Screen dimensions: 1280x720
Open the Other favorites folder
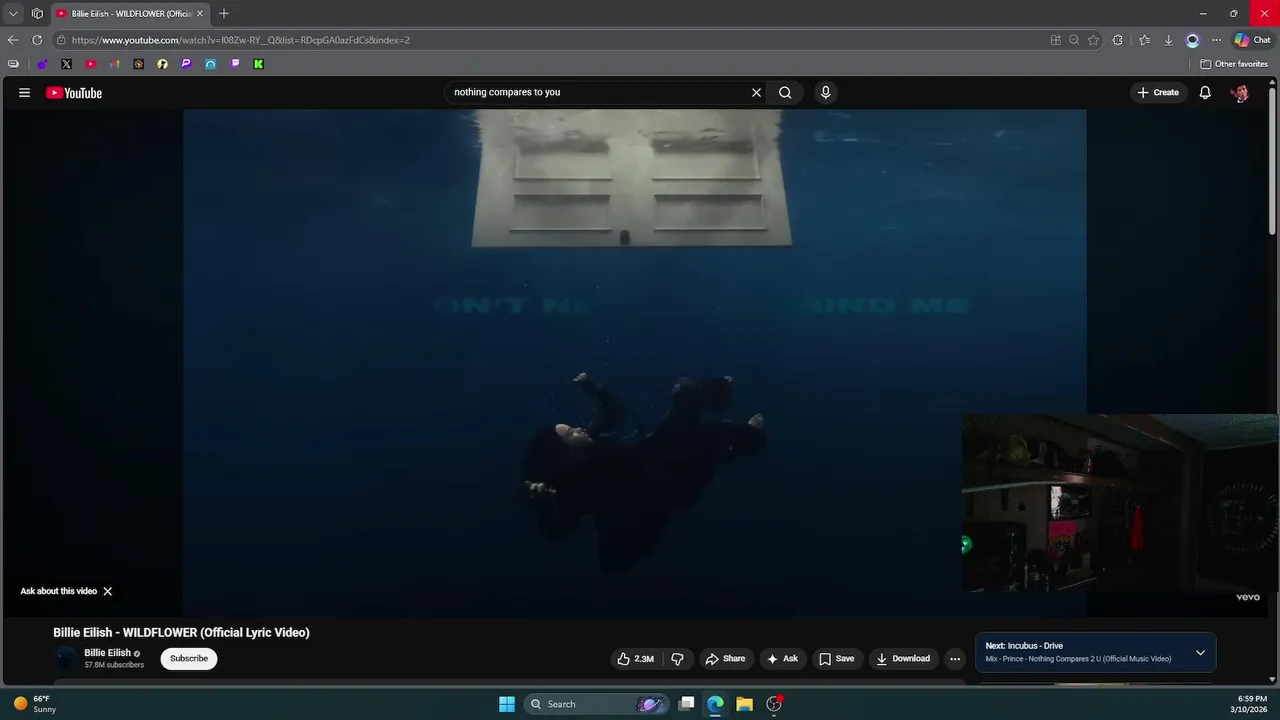pyautogui.click(x=1234, y=64)
